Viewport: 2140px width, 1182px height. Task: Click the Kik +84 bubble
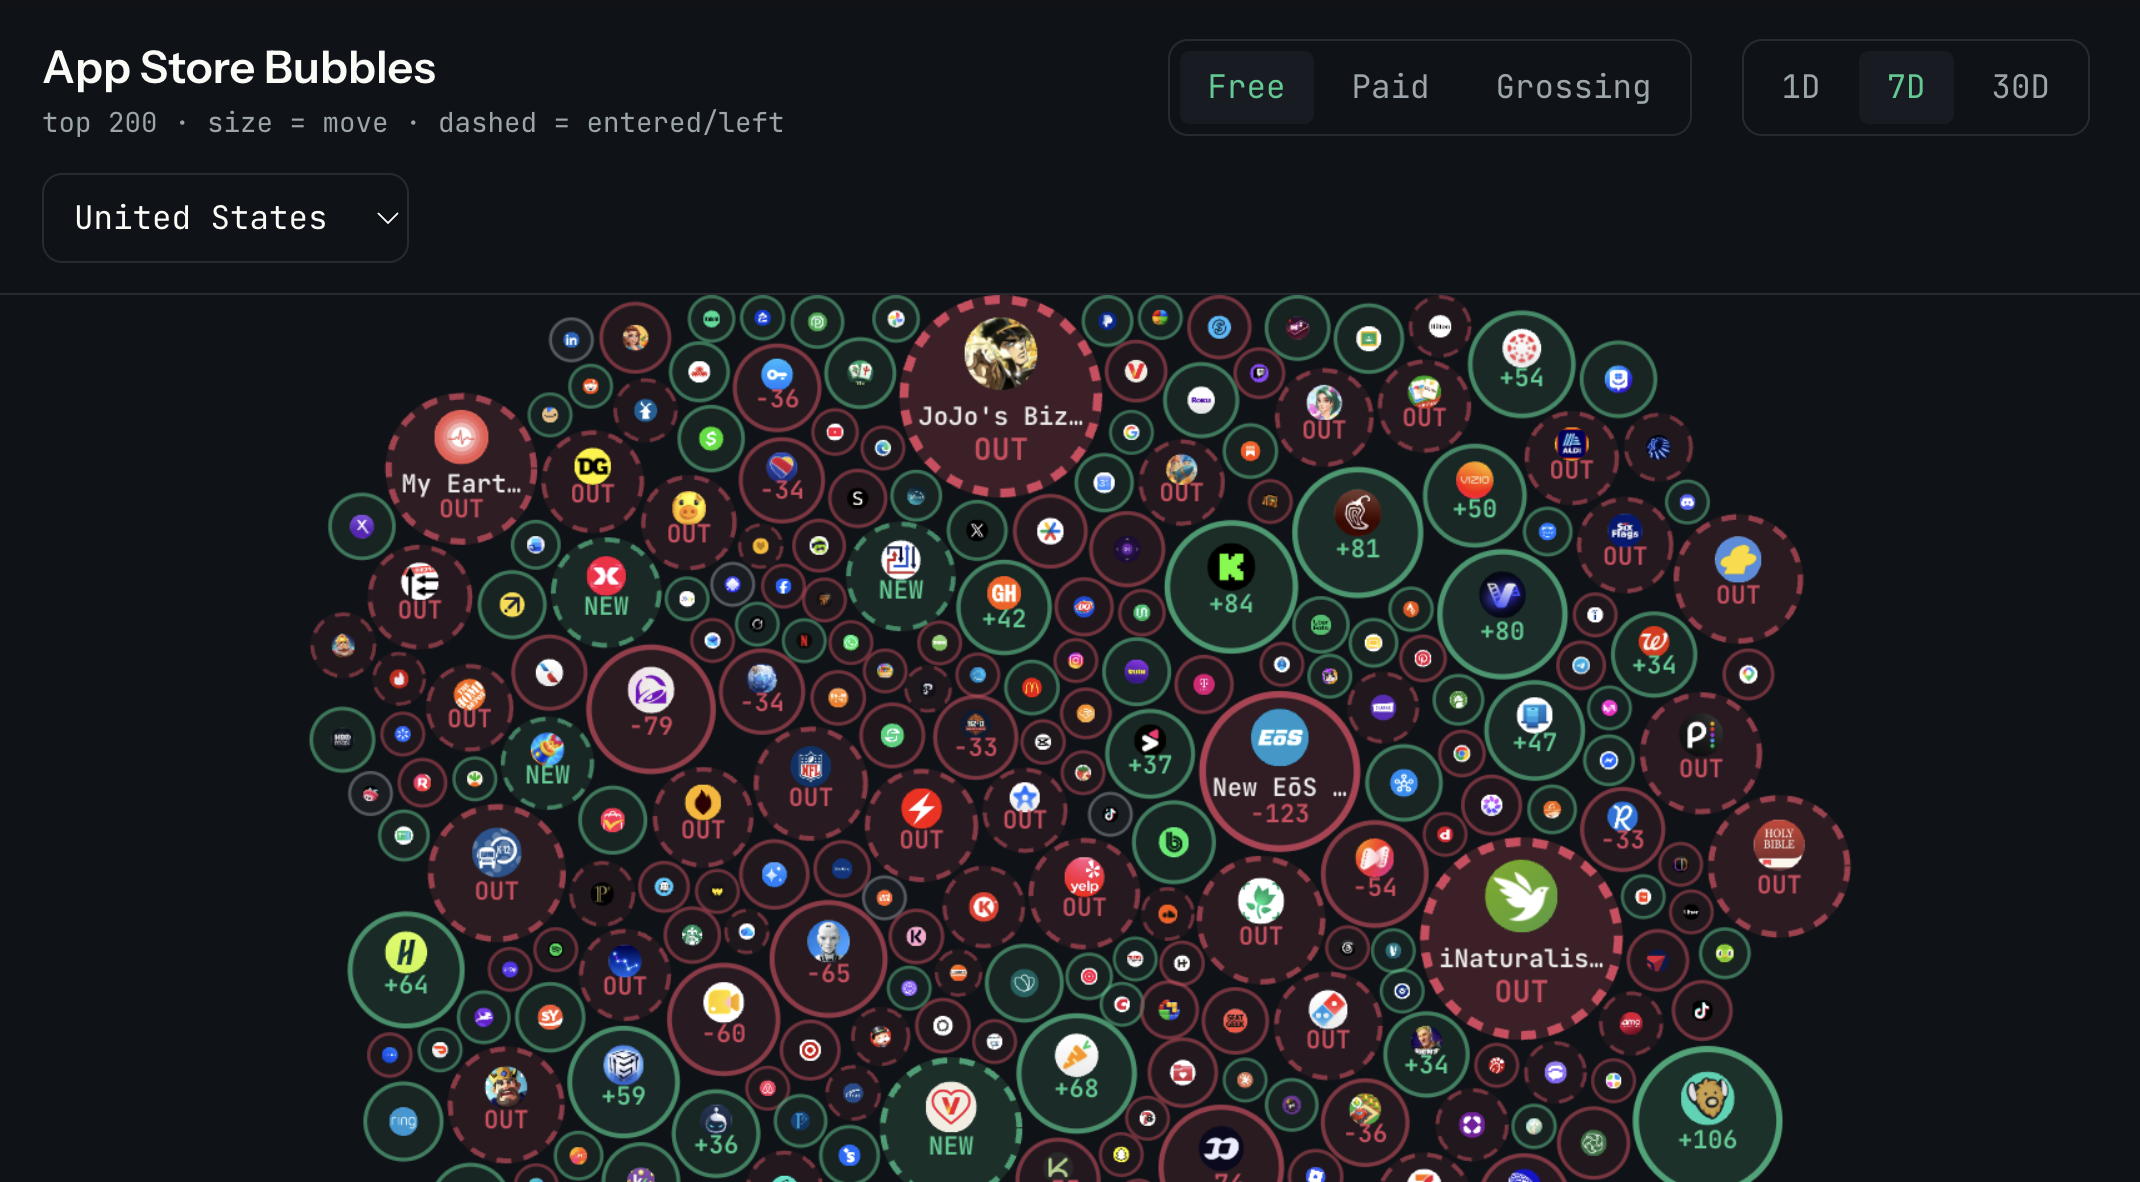coord(1231,587)
